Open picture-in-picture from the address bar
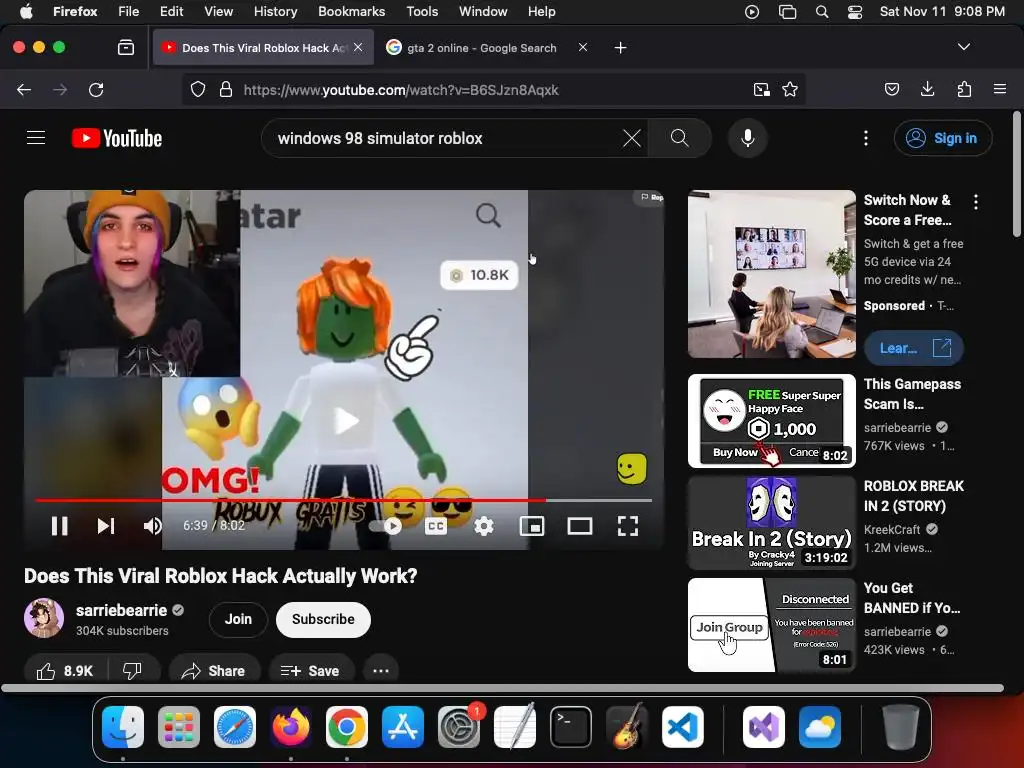 tap(761, 89)
